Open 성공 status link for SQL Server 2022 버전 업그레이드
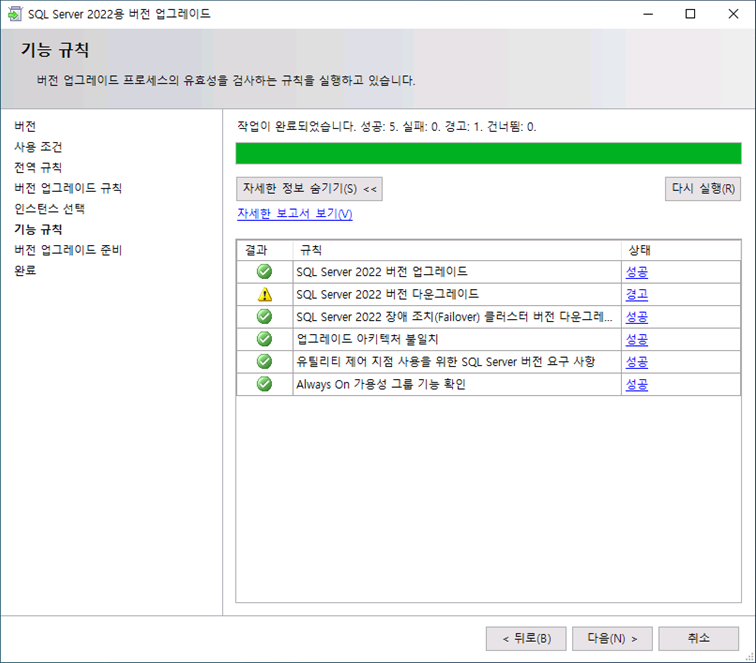The width and height of the screenshot is (756, 663). point(636,272)
